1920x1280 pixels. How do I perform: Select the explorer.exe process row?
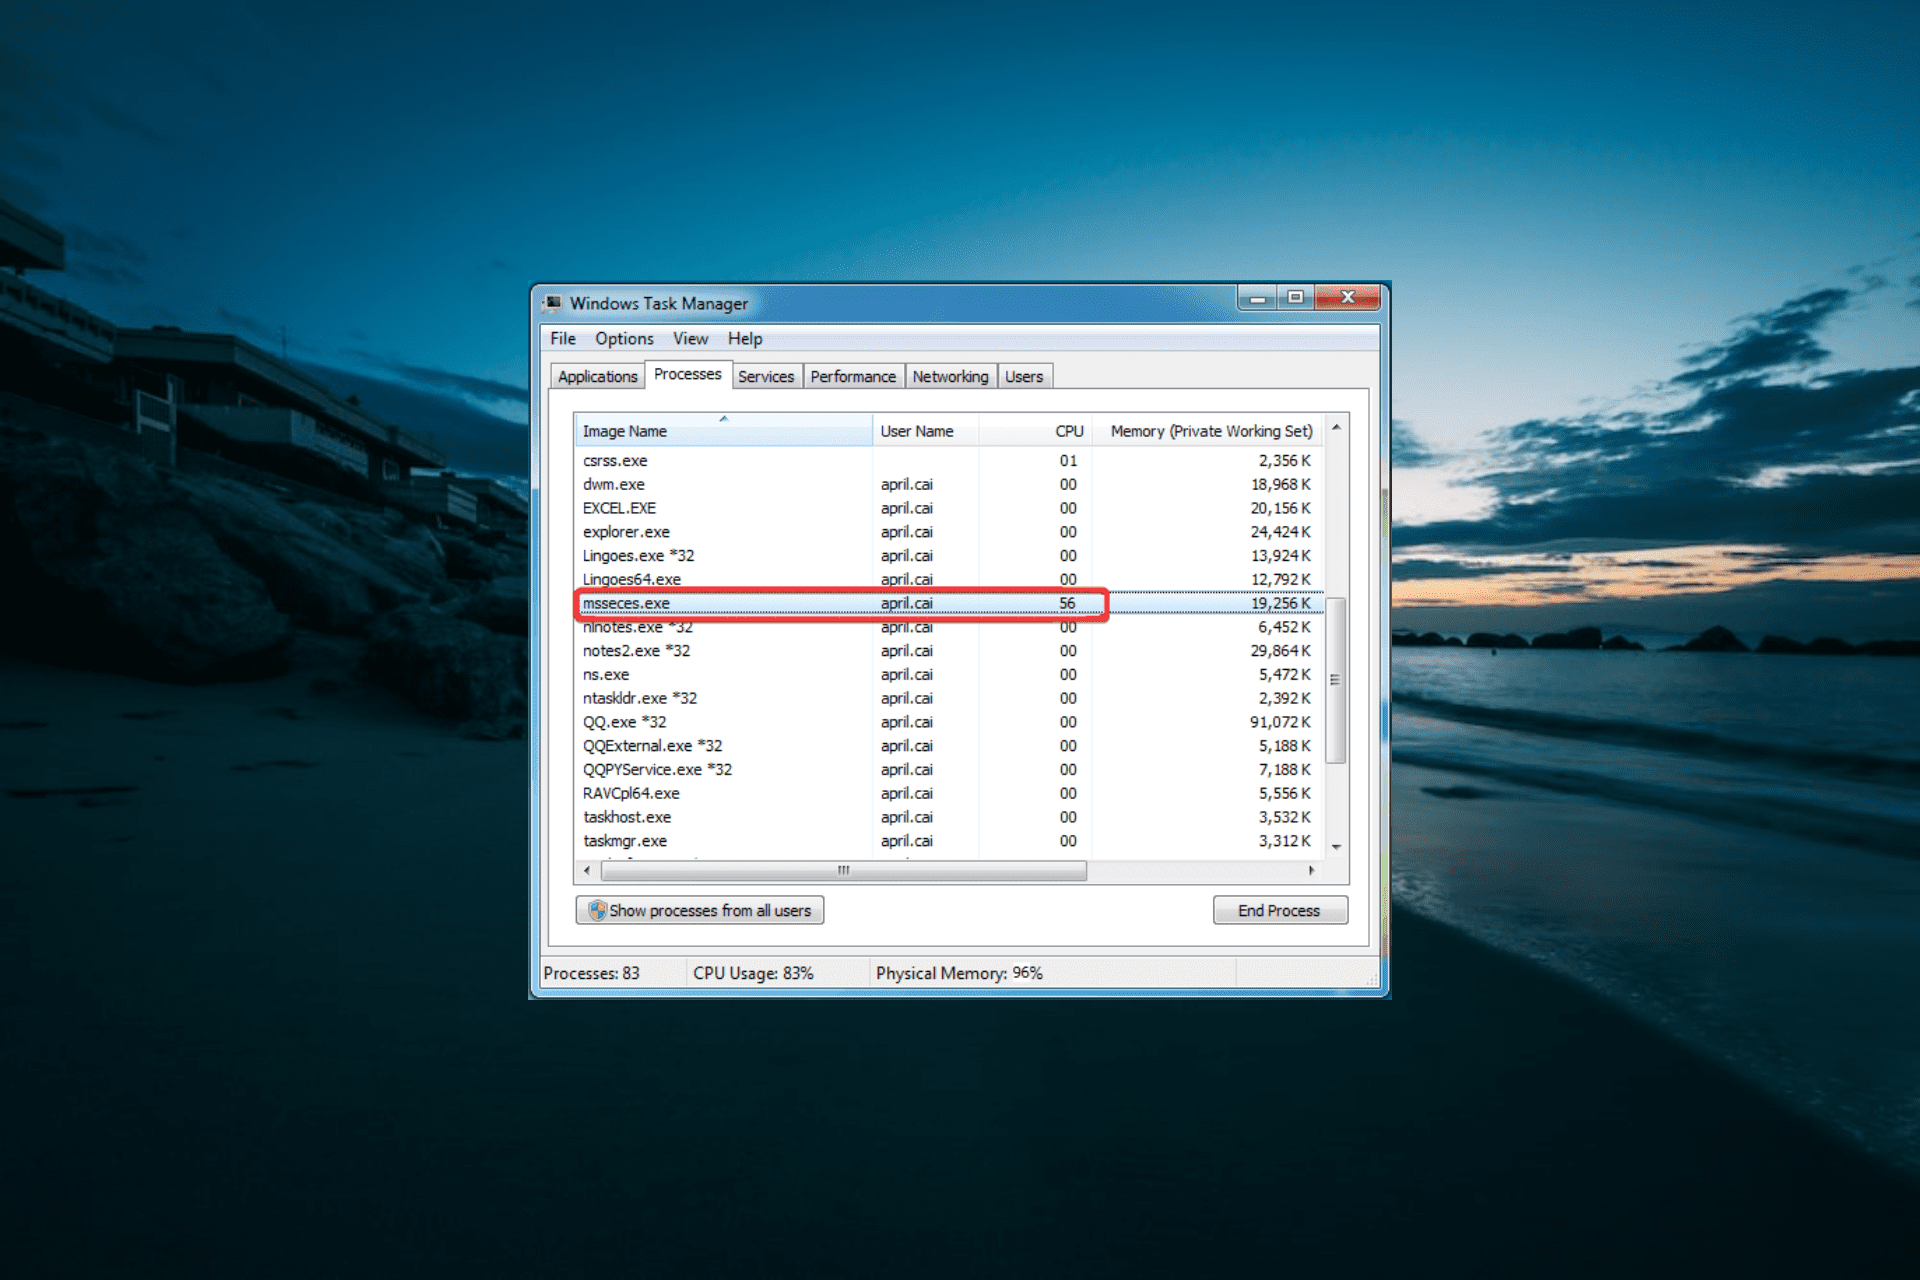(x=626, y=532)
